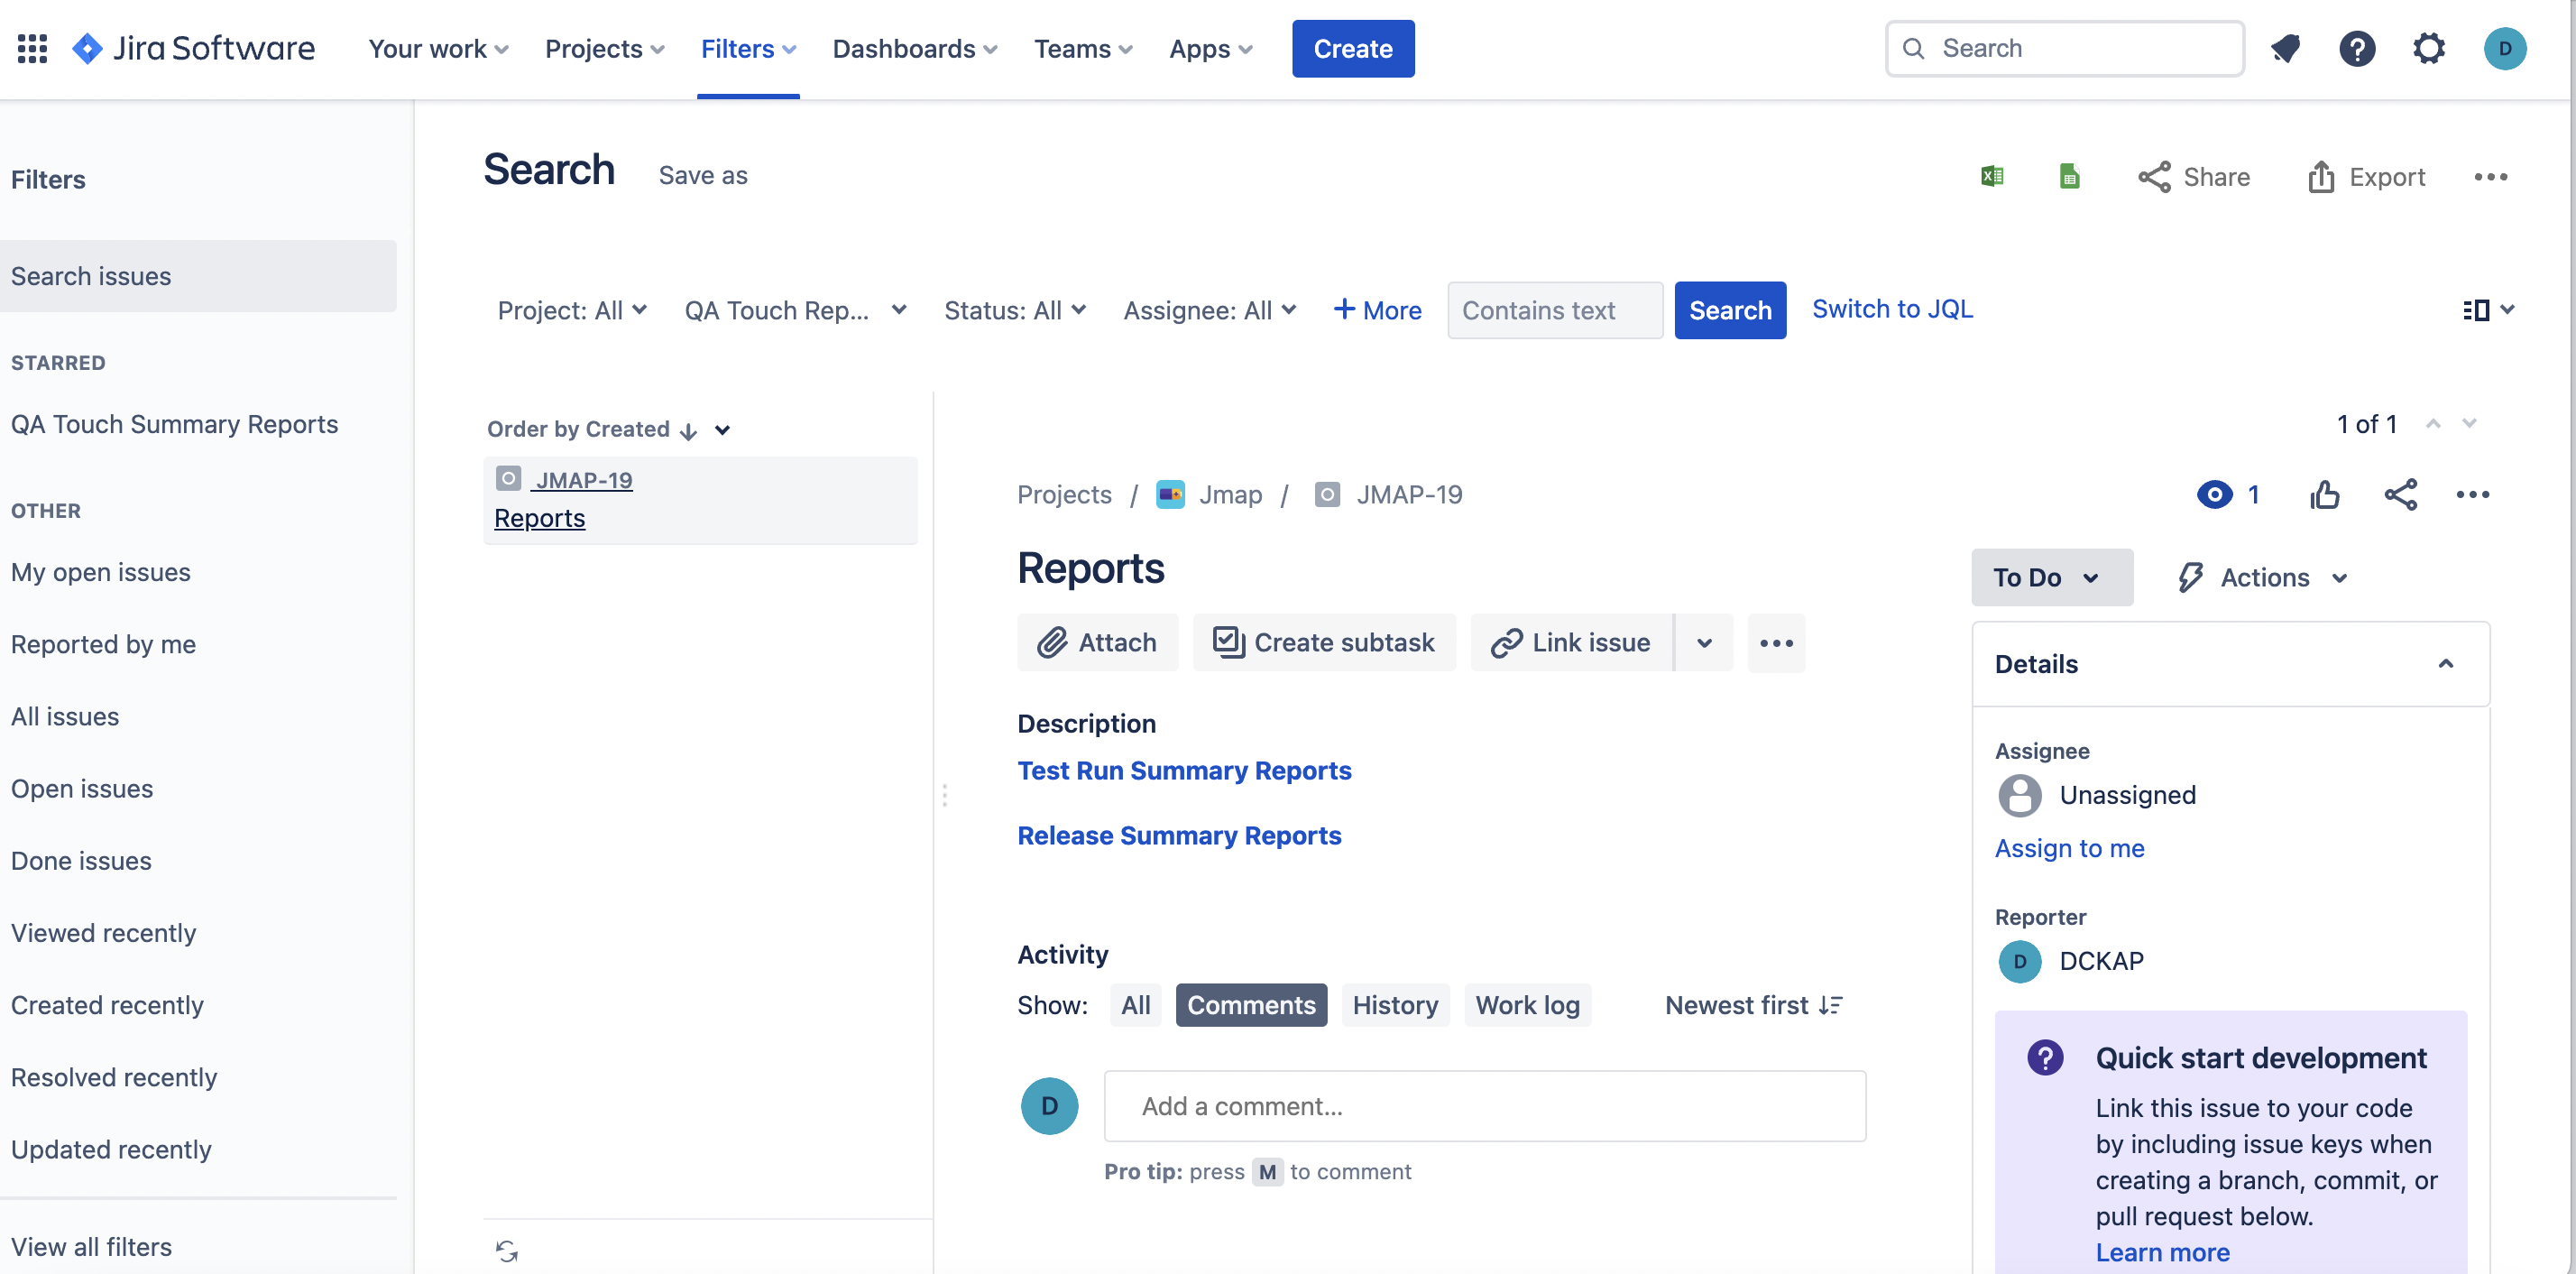Screen dimensions: 2576x1274
Task: Open the To Do status dropdown
Action: click(2051, 577)
